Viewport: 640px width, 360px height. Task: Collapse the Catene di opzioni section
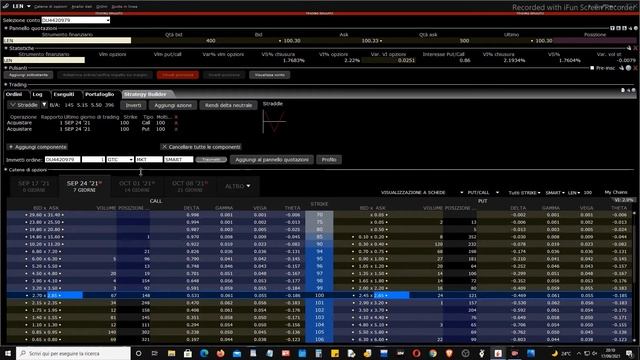click(6, 169)
